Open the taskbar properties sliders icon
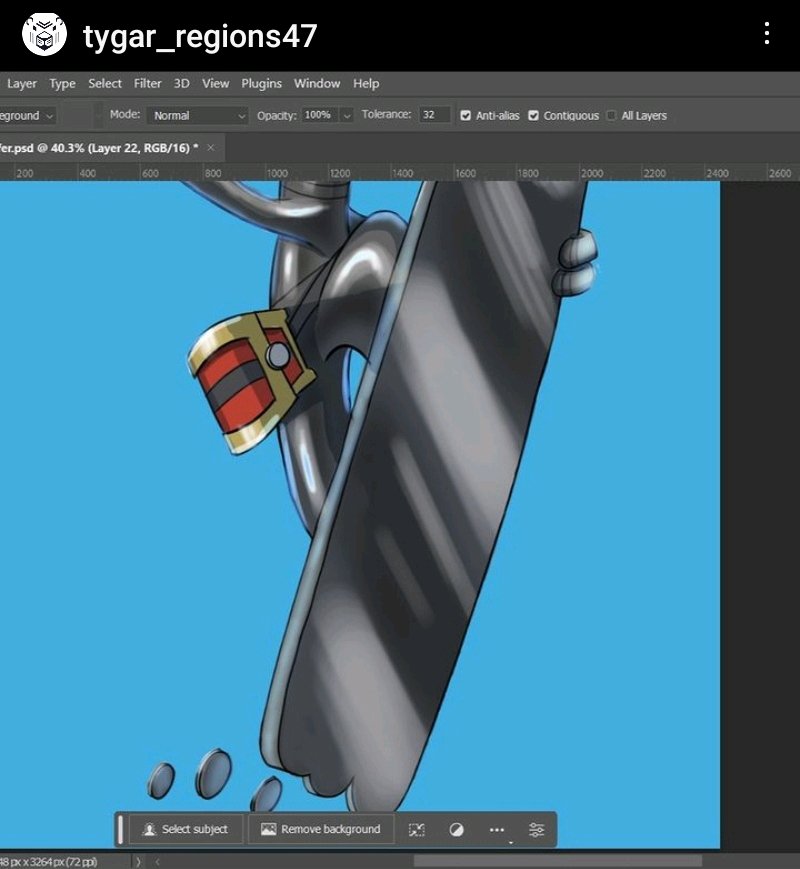Screen dimensions: 800x869 [x=537, y=830]
